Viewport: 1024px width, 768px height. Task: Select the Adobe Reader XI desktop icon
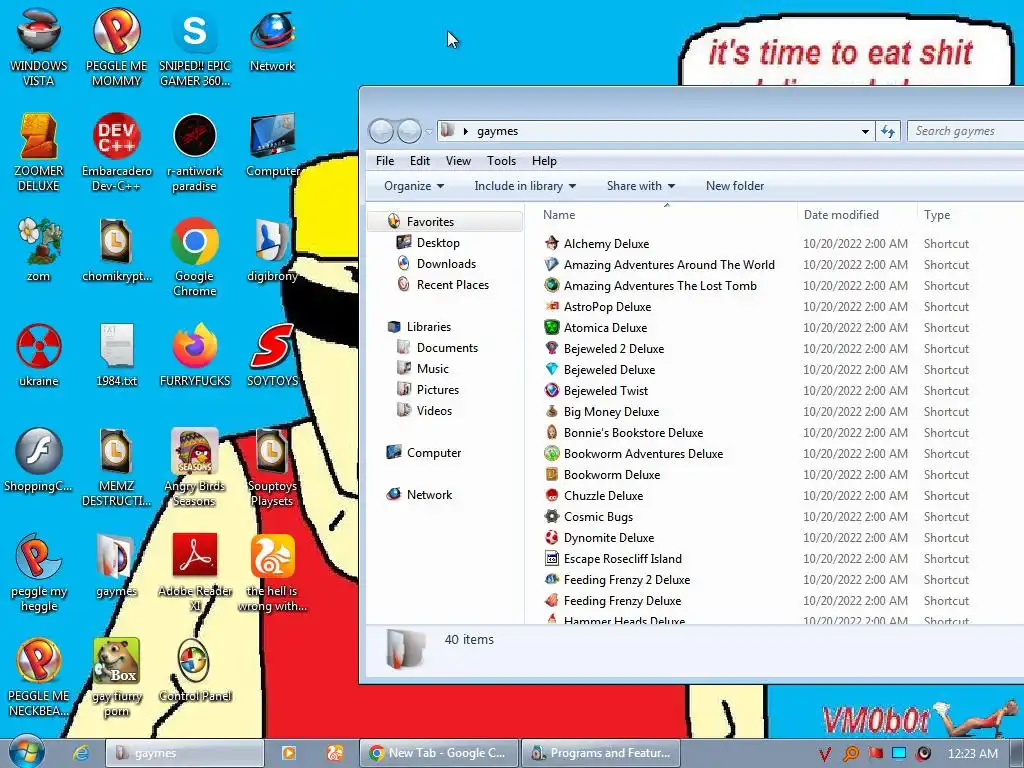(x=195, y=573)
